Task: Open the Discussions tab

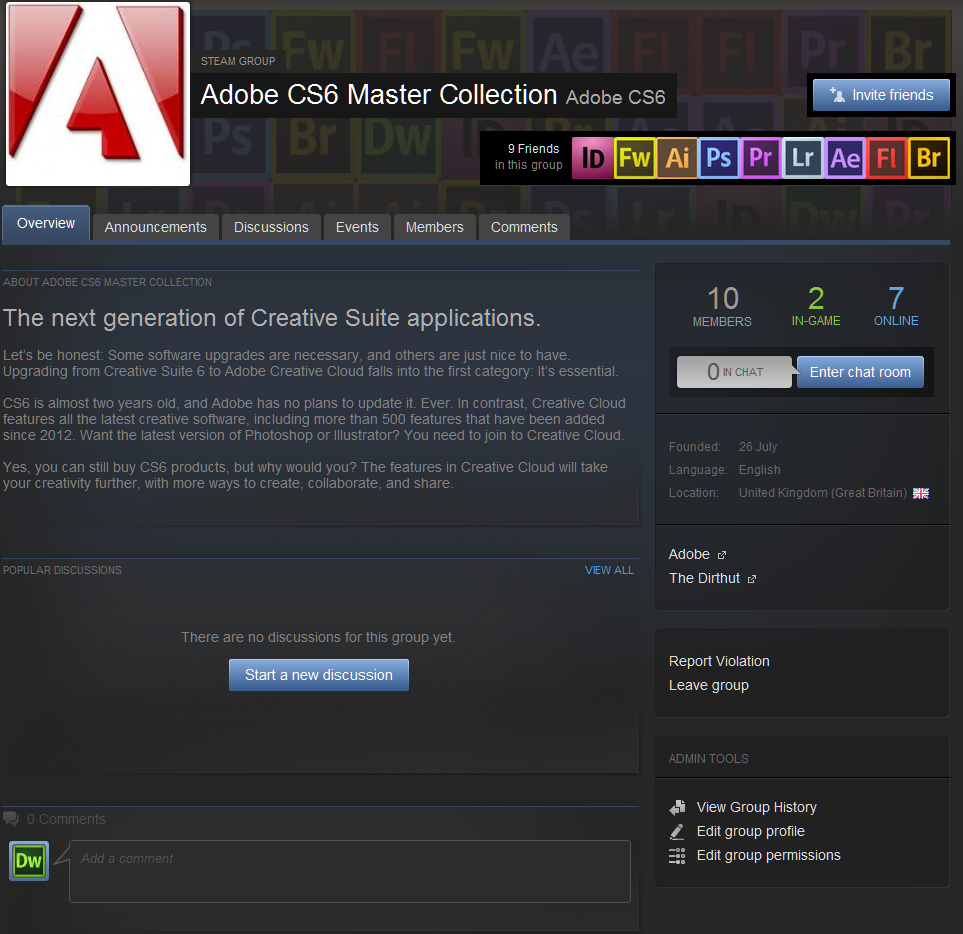Action: 271,227
